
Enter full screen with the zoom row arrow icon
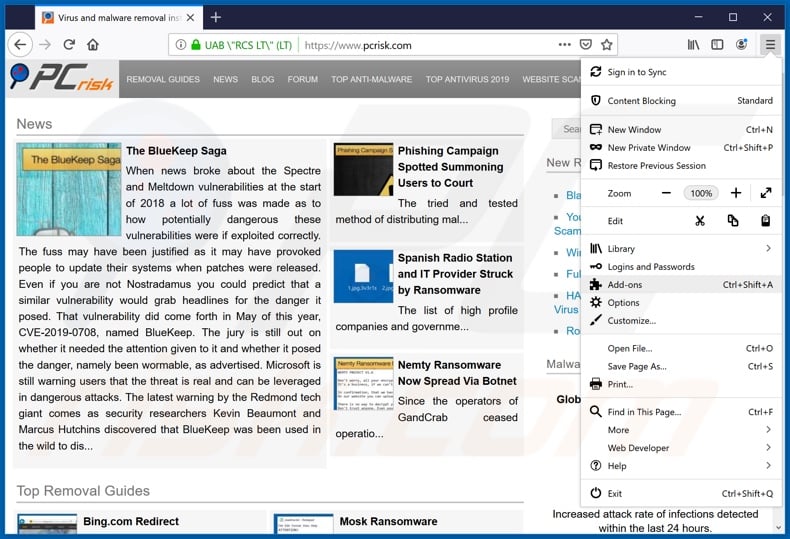765,193
